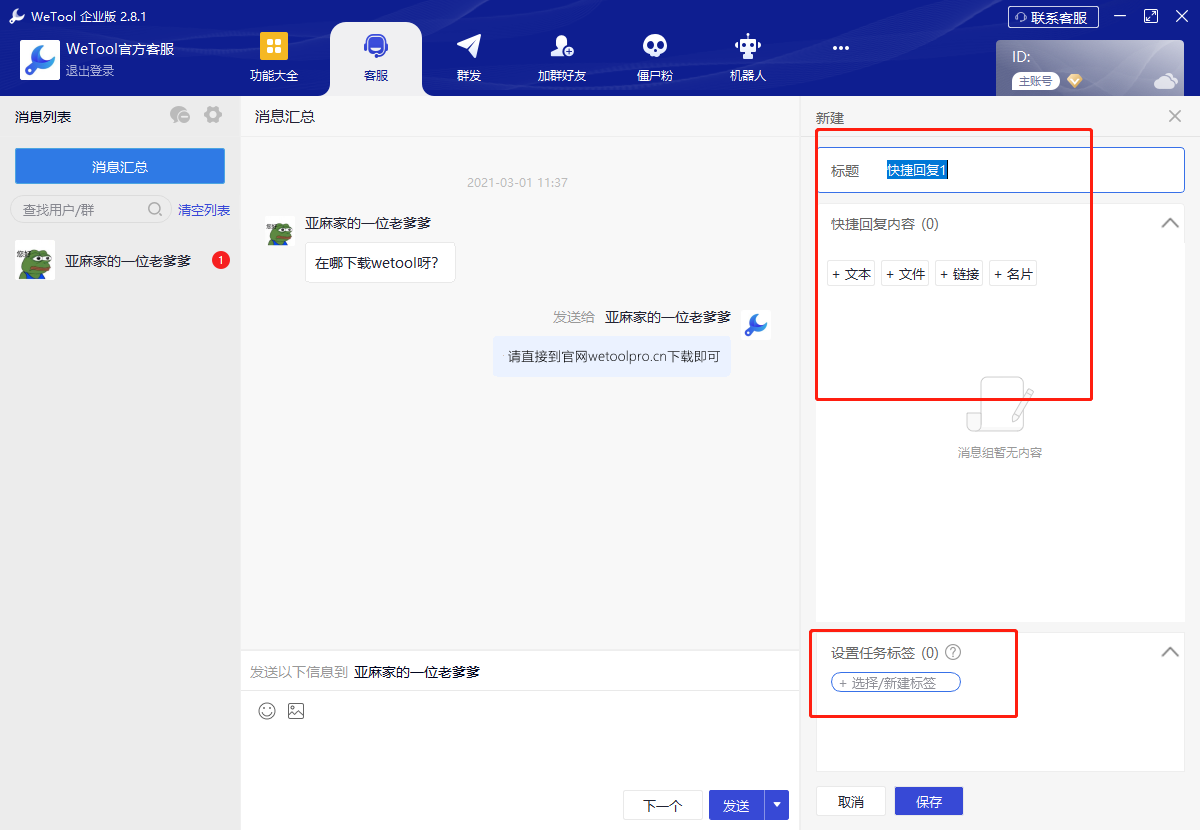Click the WeChat mute icon in 消息列表 header
The height and width of the screenshot is (830, 1200).
click(x=180, y=116)
